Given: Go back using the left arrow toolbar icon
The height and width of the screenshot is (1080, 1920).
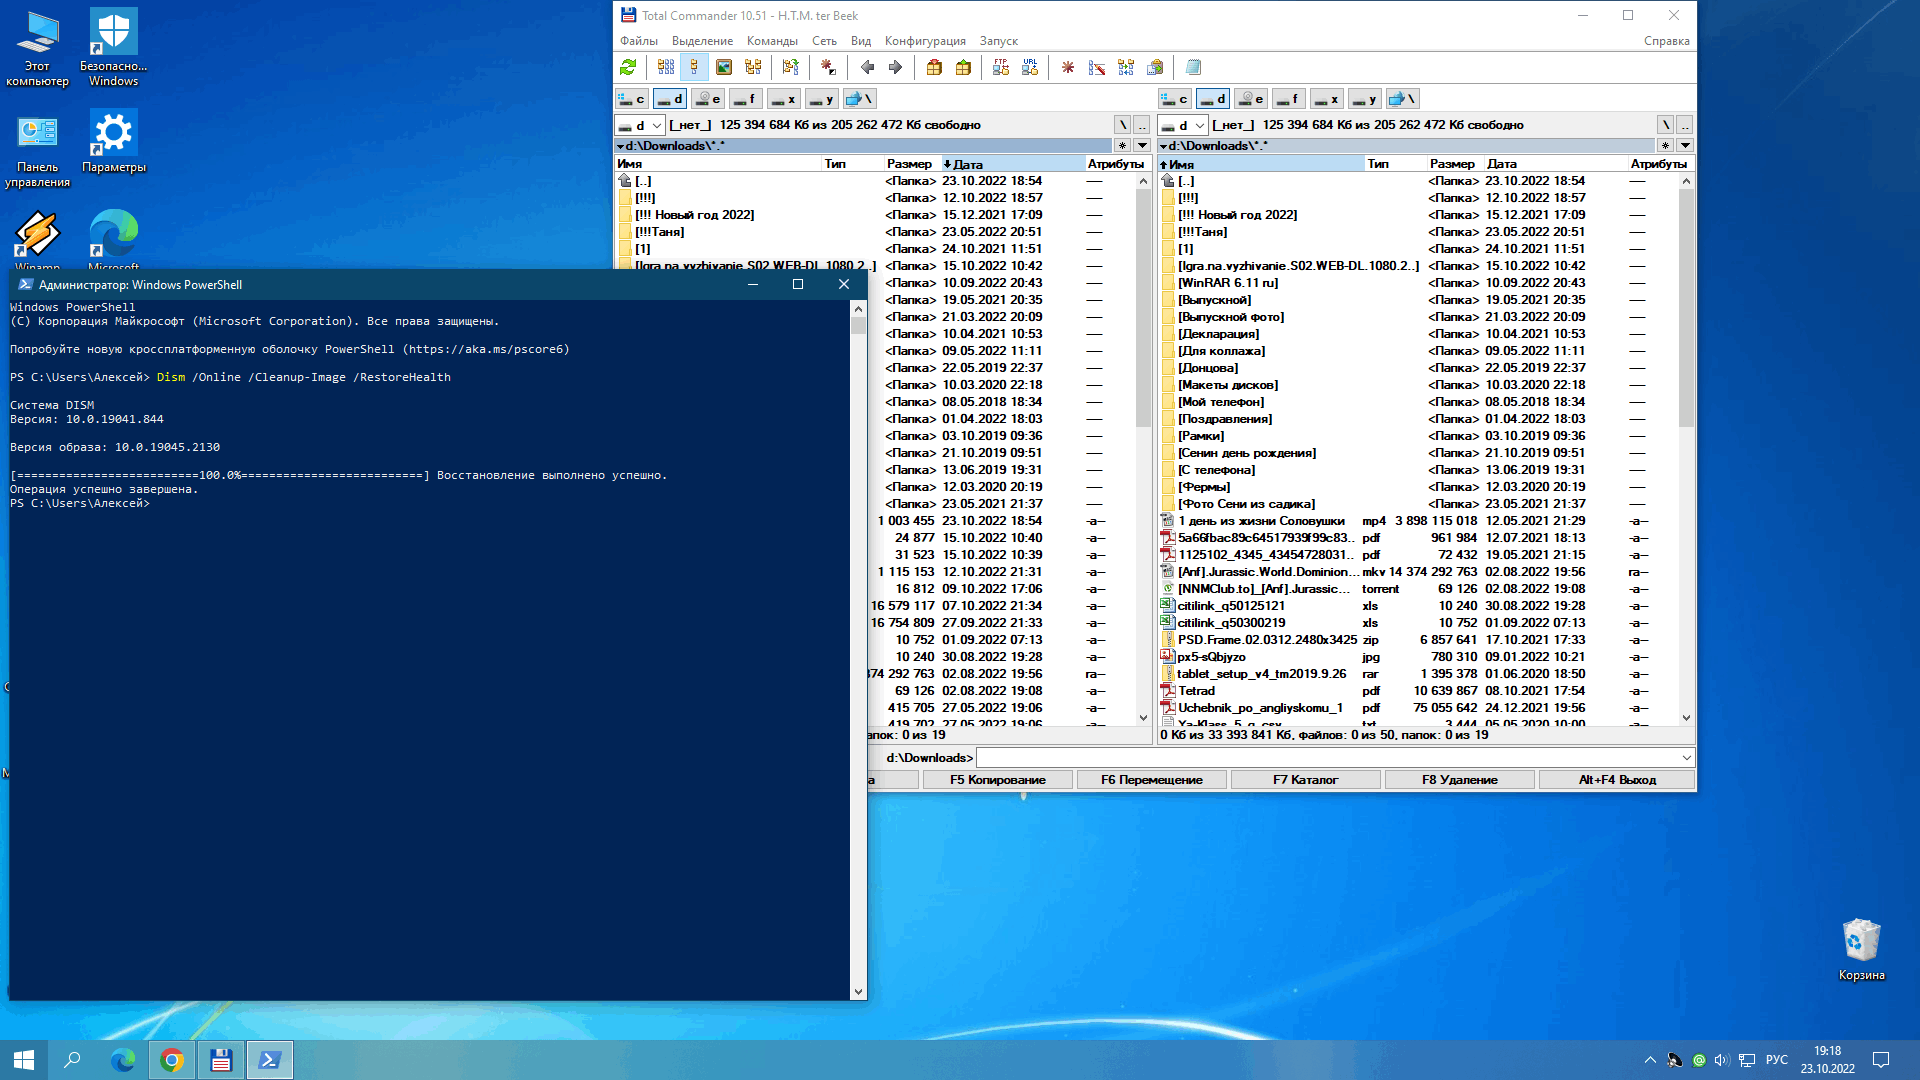Looking at the screenshot, I should [867, 67].
